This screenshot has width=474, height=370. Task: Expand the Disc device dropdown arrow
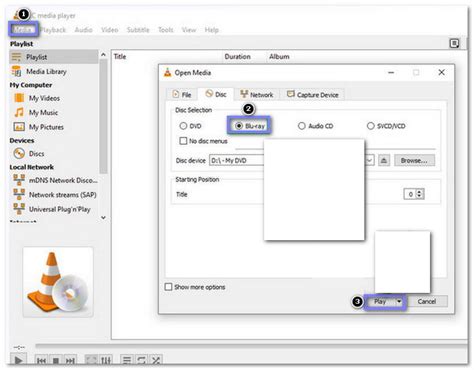pyautogui.click(x=370, y=160)
